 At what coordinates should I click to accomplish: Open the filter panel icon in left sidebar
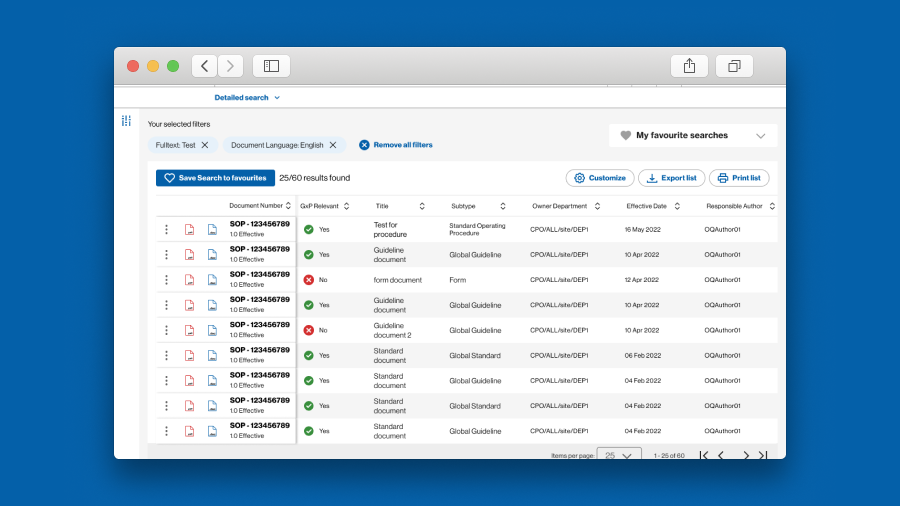point(126,120)
